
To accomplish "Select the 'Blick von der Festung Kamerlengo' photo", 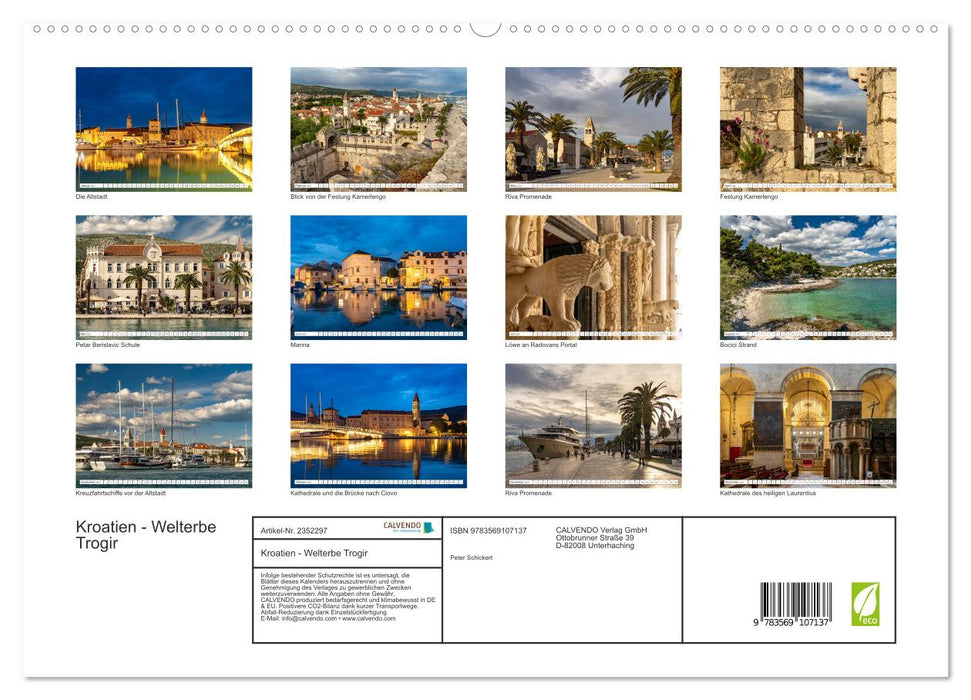I will point(378,129).
